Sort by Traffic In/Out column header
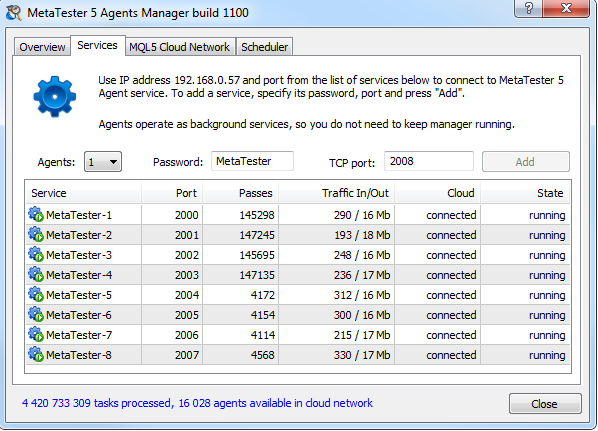This screenshot has height=431, width=598. tap(337, 193)
